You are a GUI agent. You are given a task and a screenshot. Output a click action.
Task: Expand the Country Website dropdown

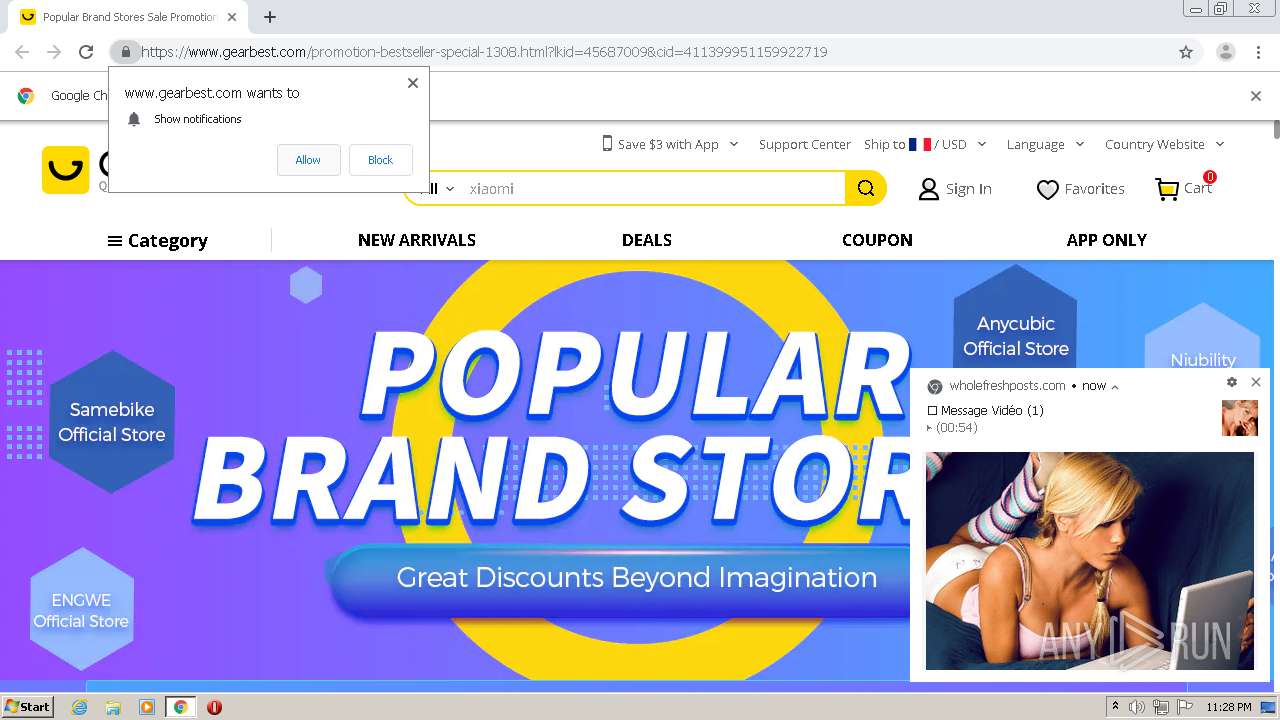pyautogui.click(x=1164, y=144)
